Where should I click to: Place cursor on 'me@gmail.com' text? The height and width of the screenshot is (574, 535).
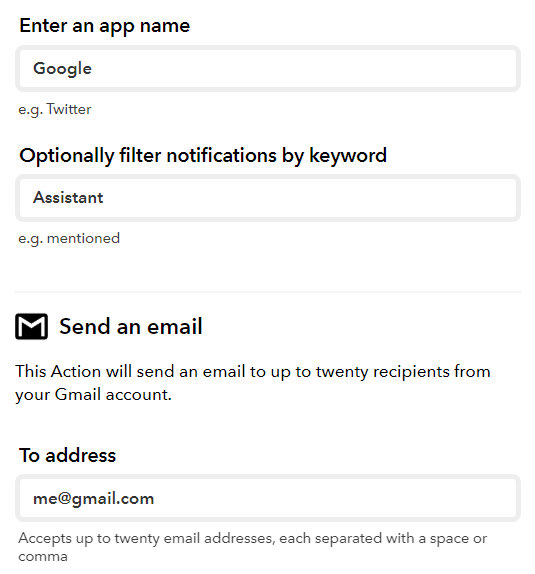click(93, 499)
